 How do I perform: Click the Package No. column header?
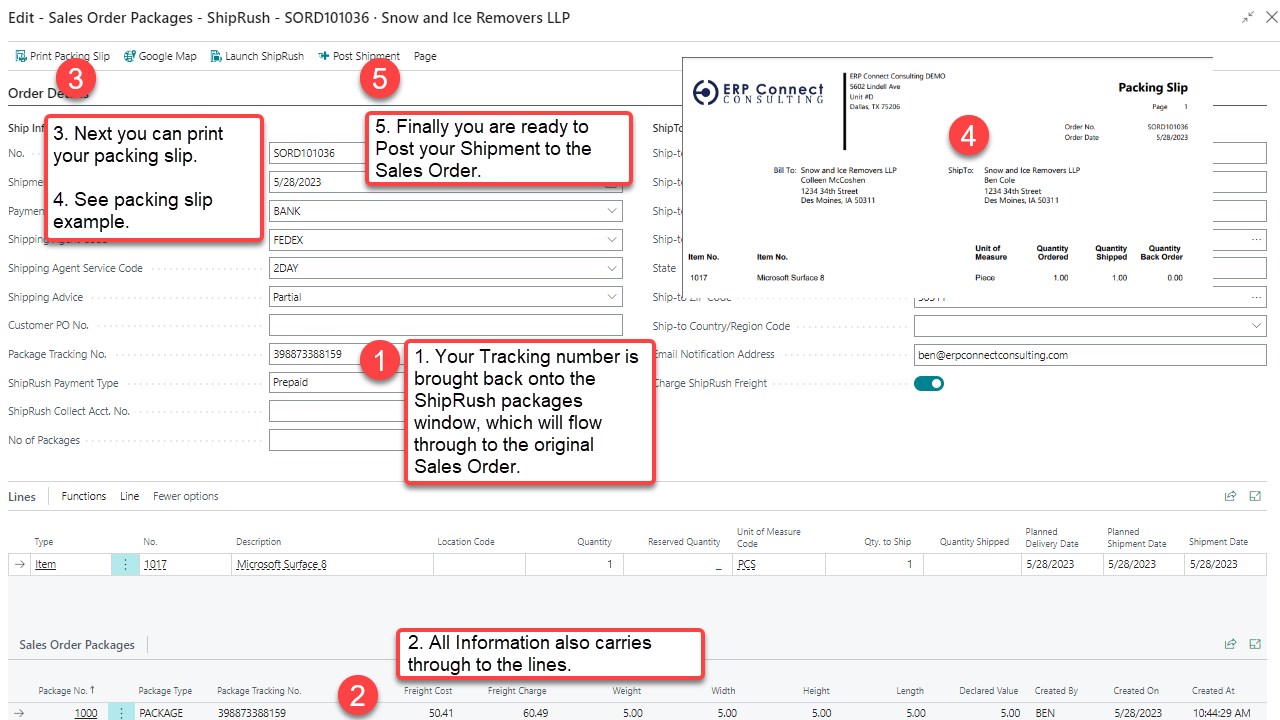(x=67, y=690)
